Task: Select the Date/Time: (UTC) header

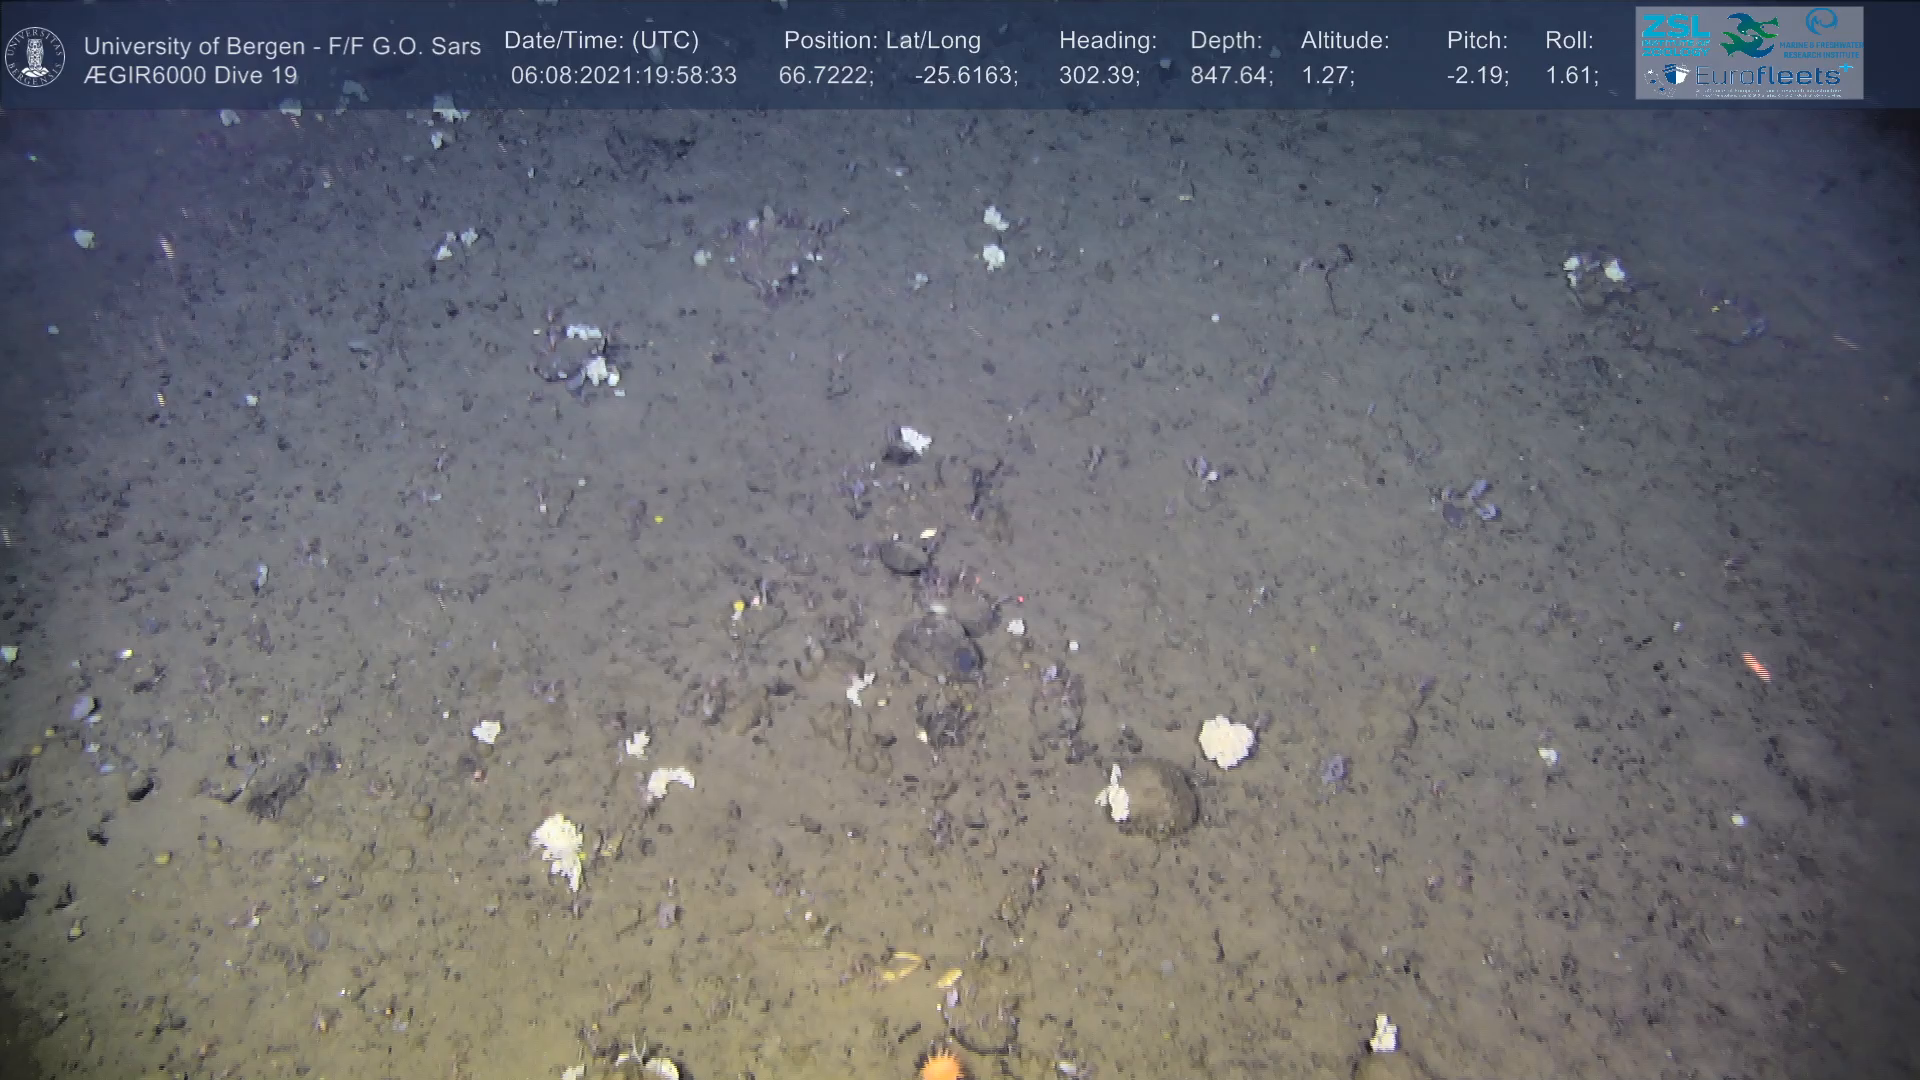Action: pyautogui.click(x=601, y=41)
